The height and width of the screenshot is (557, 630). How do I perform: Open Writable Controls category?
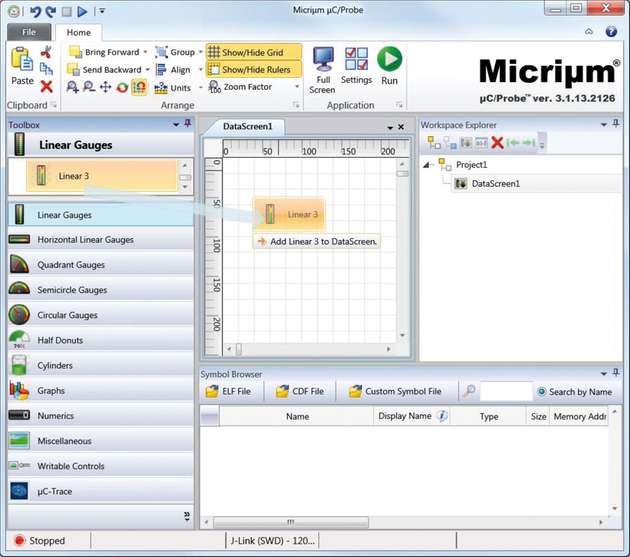[x=100, y=466]
